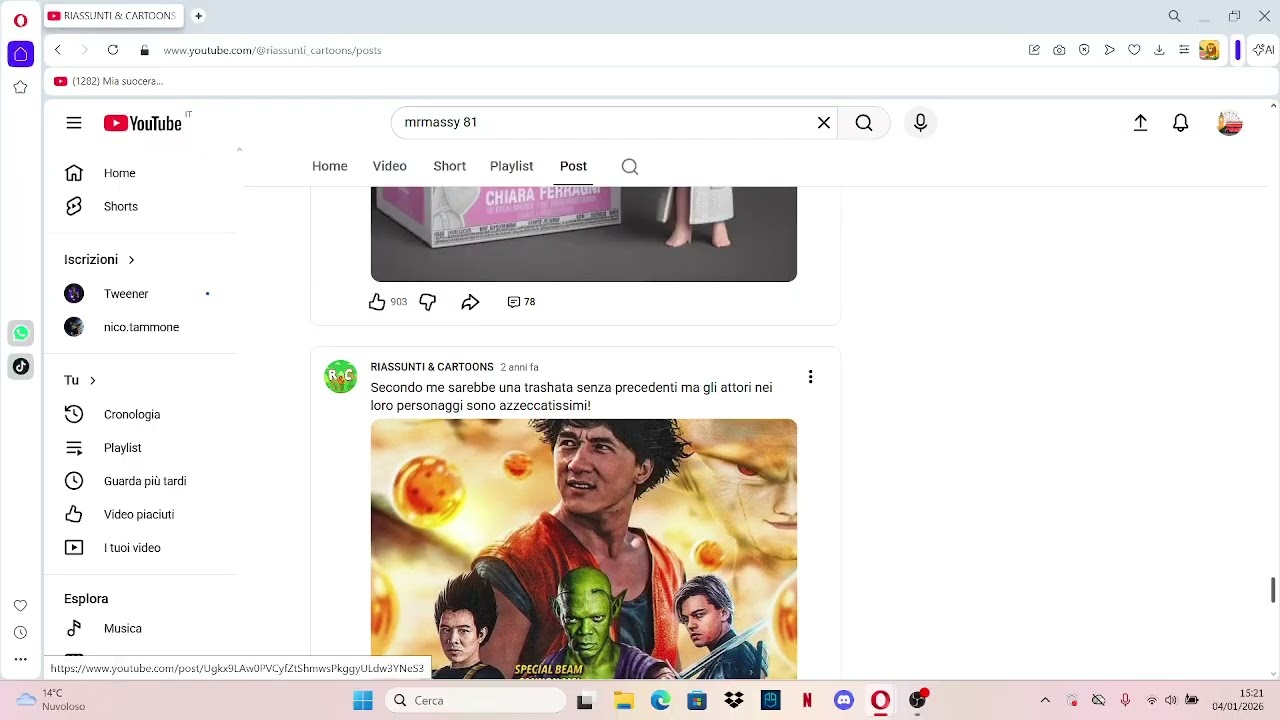This screenshot has height=720, width=1280.
Task: Go to the YouTube logo homepage
Action: point(143,123)
